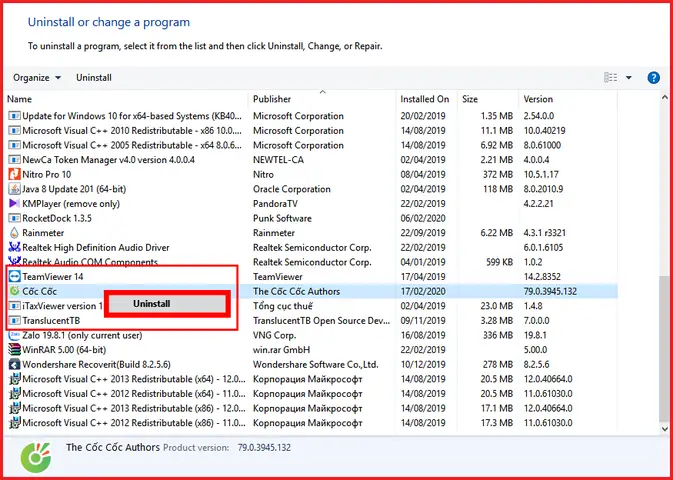Select the Cốc Cốc program name
This screenshot has height=480, width=673.
click(39, 292)
